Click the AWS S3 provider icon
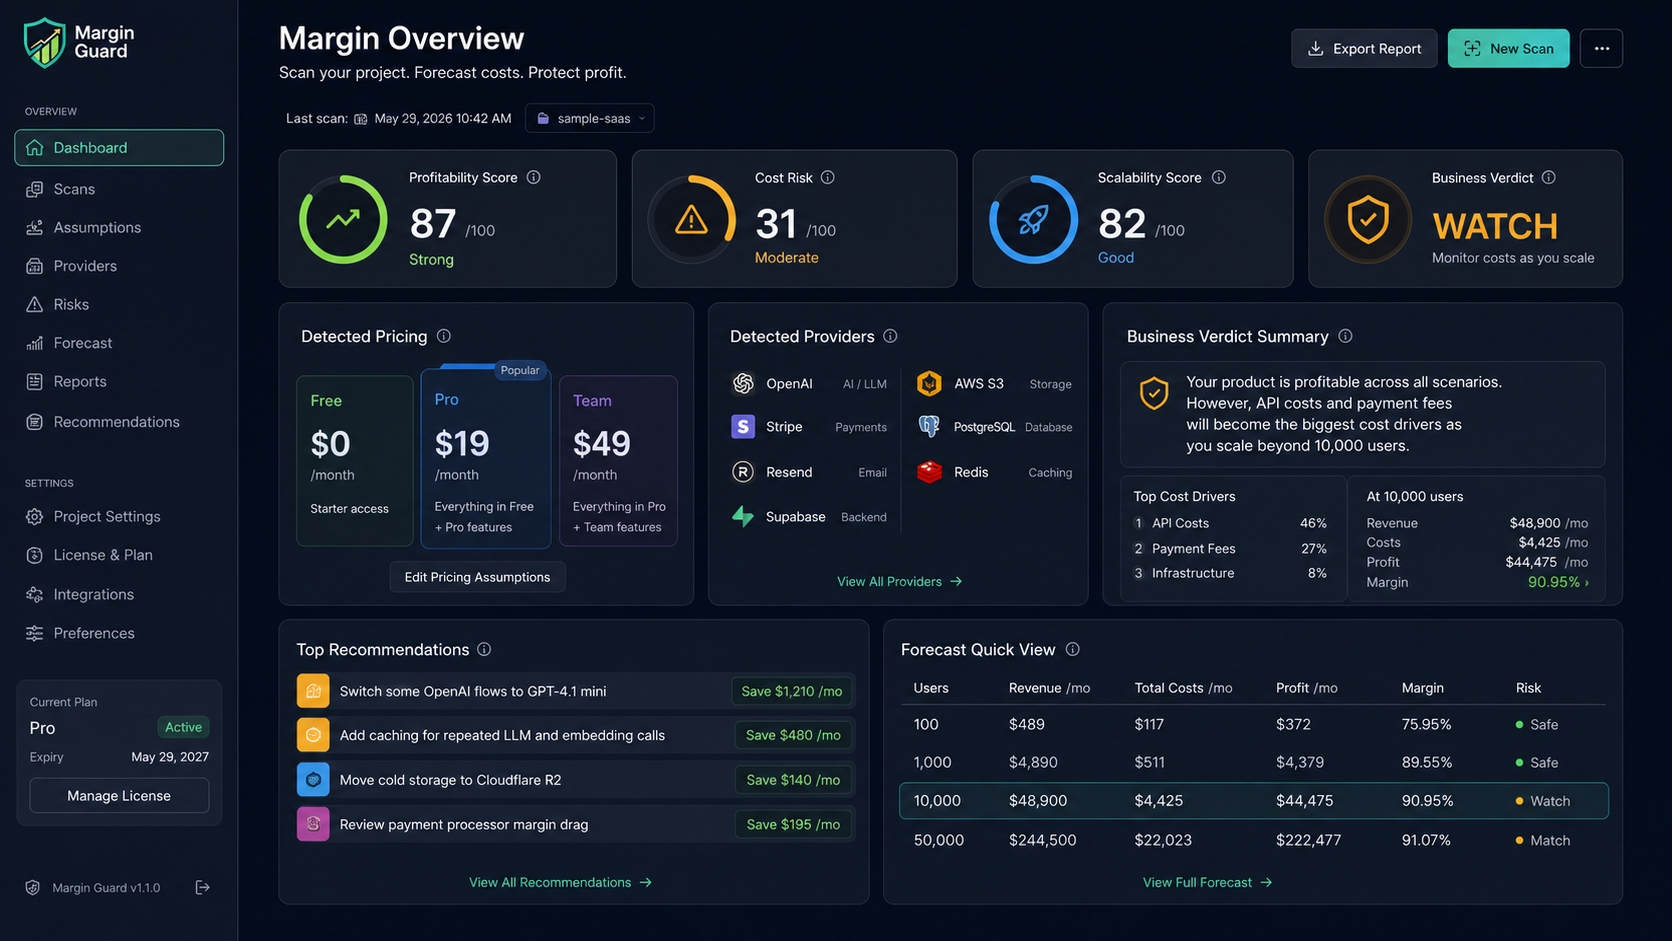The width and height of the screenshot is (1672, 941). [929, 383]
